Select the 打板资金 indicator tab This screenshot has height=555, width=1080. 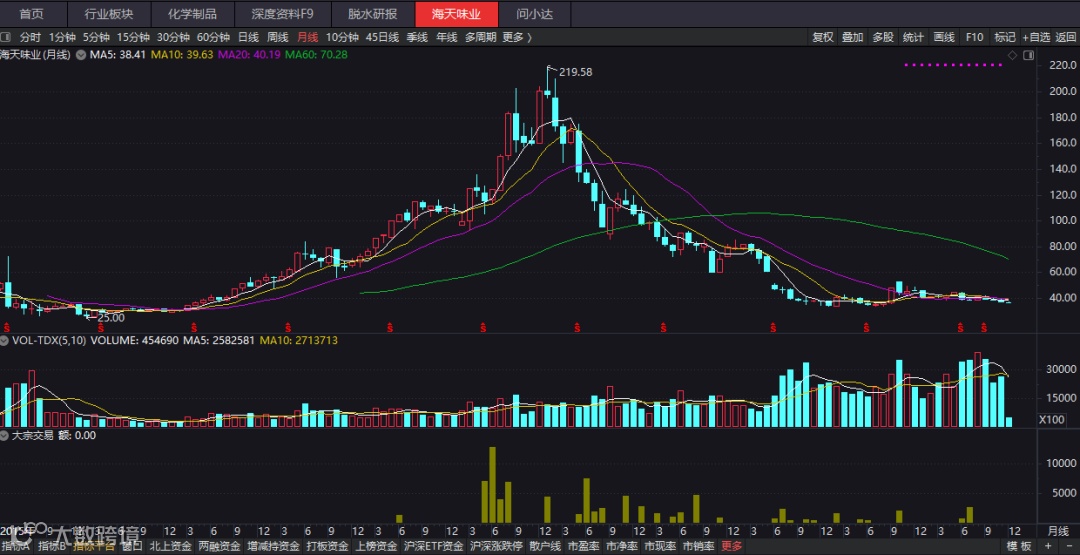[328, 547]
